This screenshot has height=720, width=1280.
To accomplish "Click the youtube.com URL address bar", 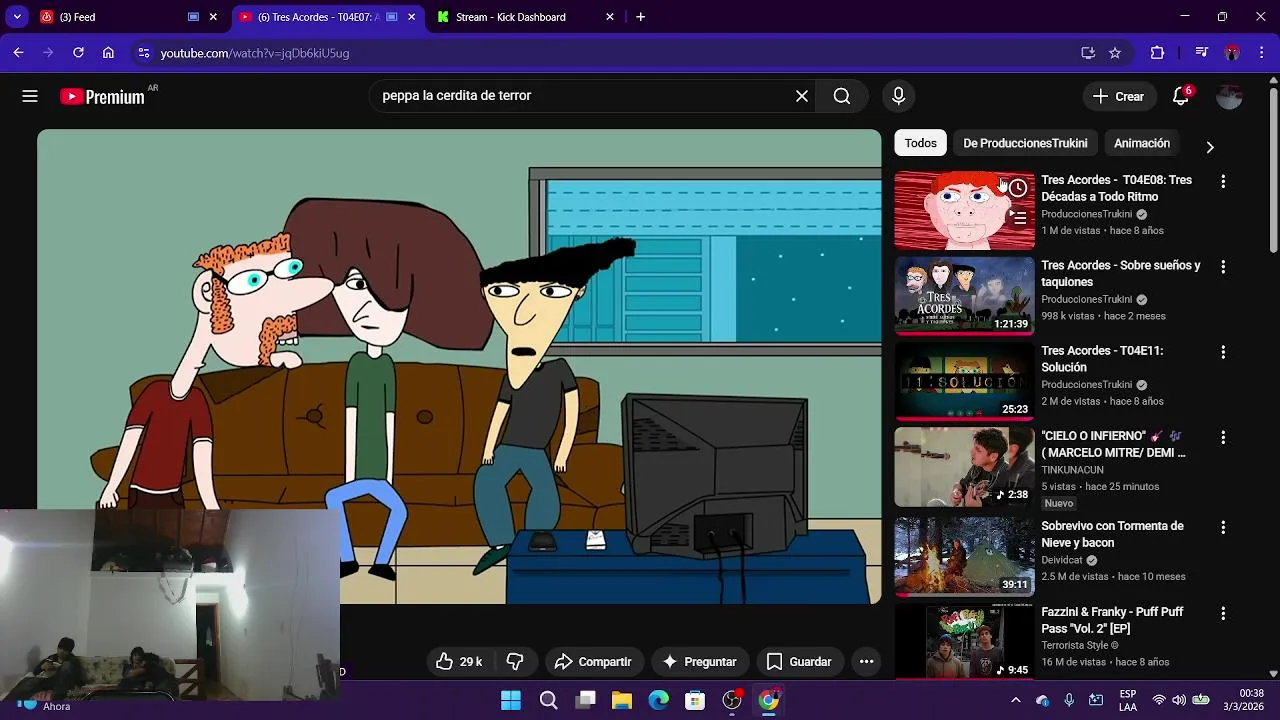I will (600, 53).
